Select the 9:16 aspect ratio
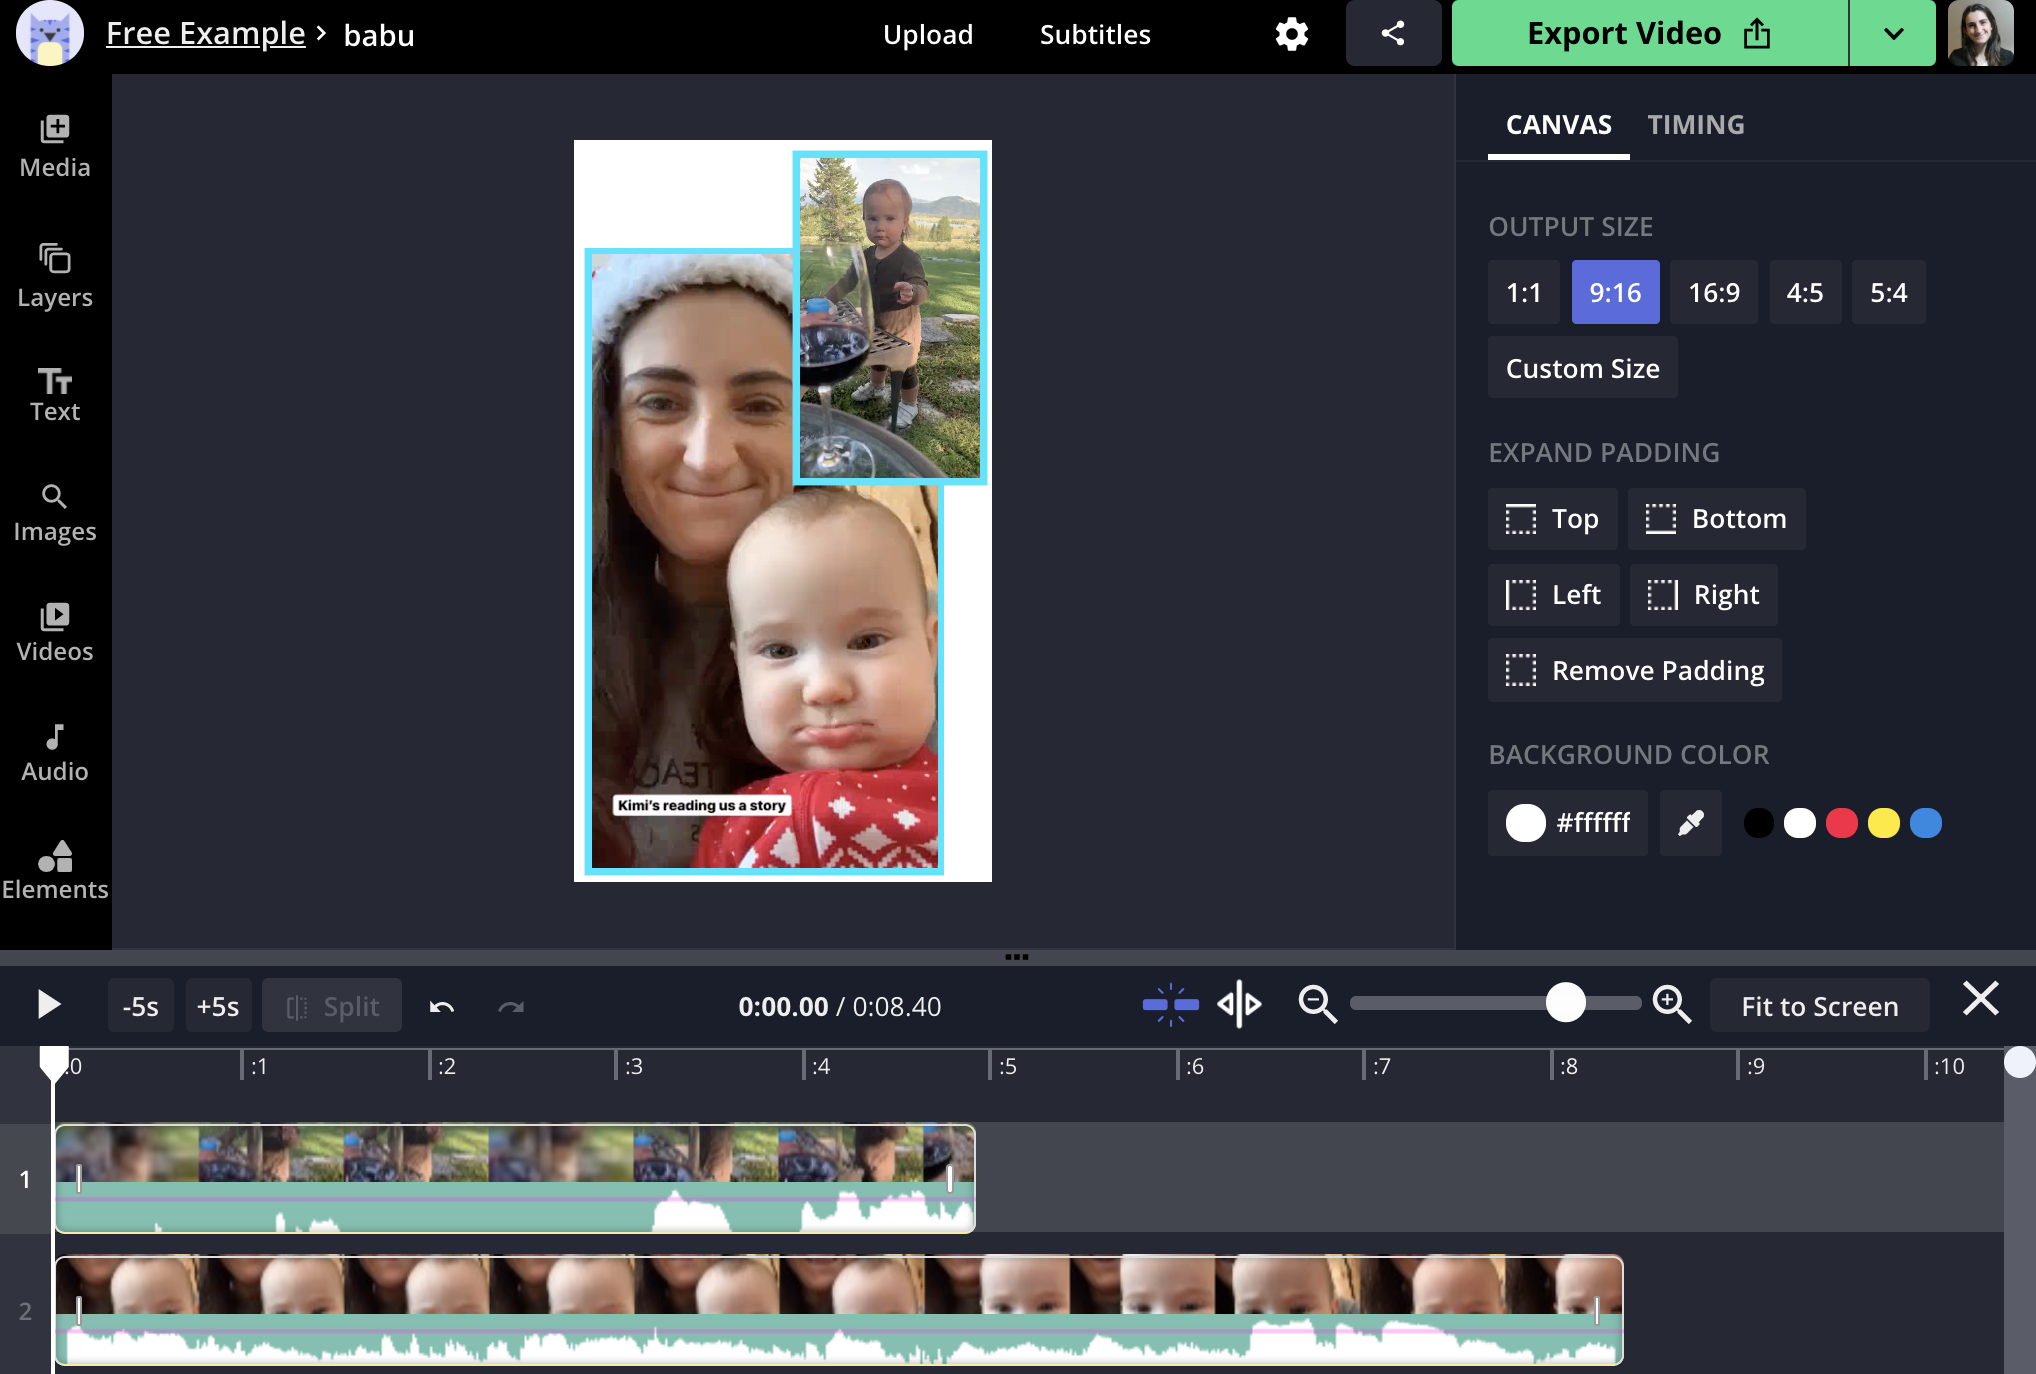 [x=1614, y=291]
